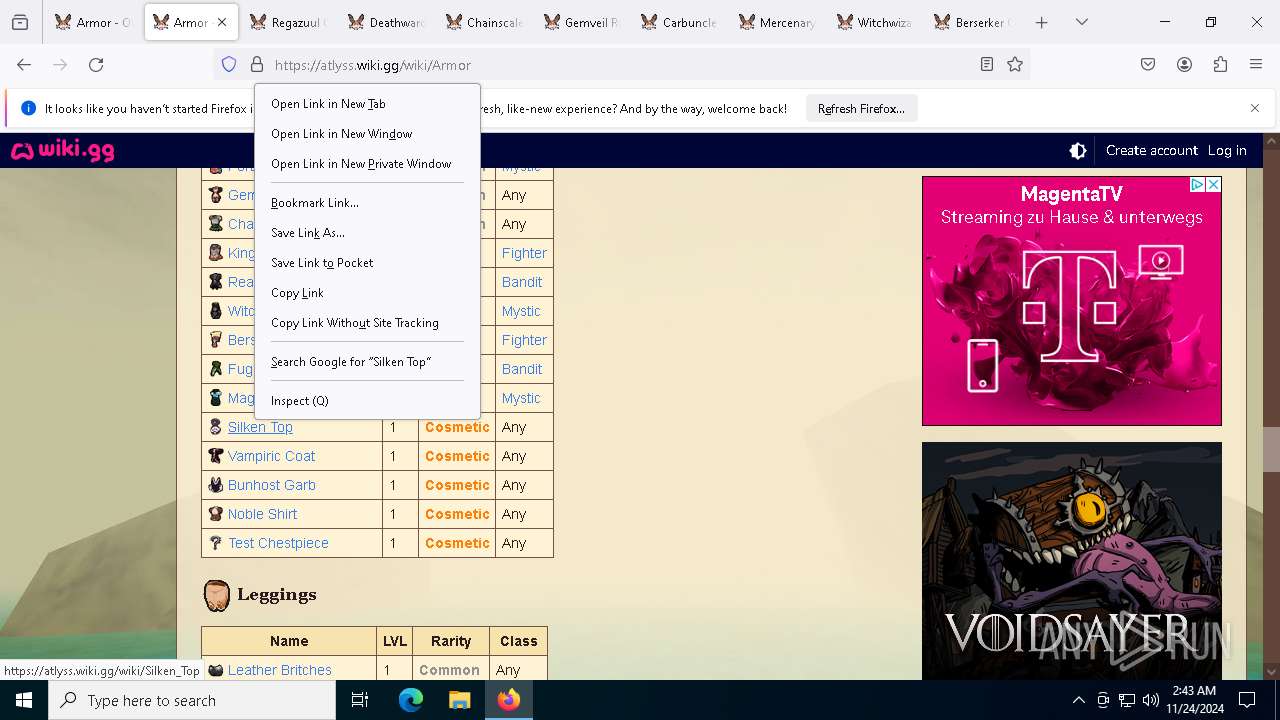The height and width of the screenshot is (720, 1280).
Task: Open Firefox account icon
Action: [x=1184, y=64]
